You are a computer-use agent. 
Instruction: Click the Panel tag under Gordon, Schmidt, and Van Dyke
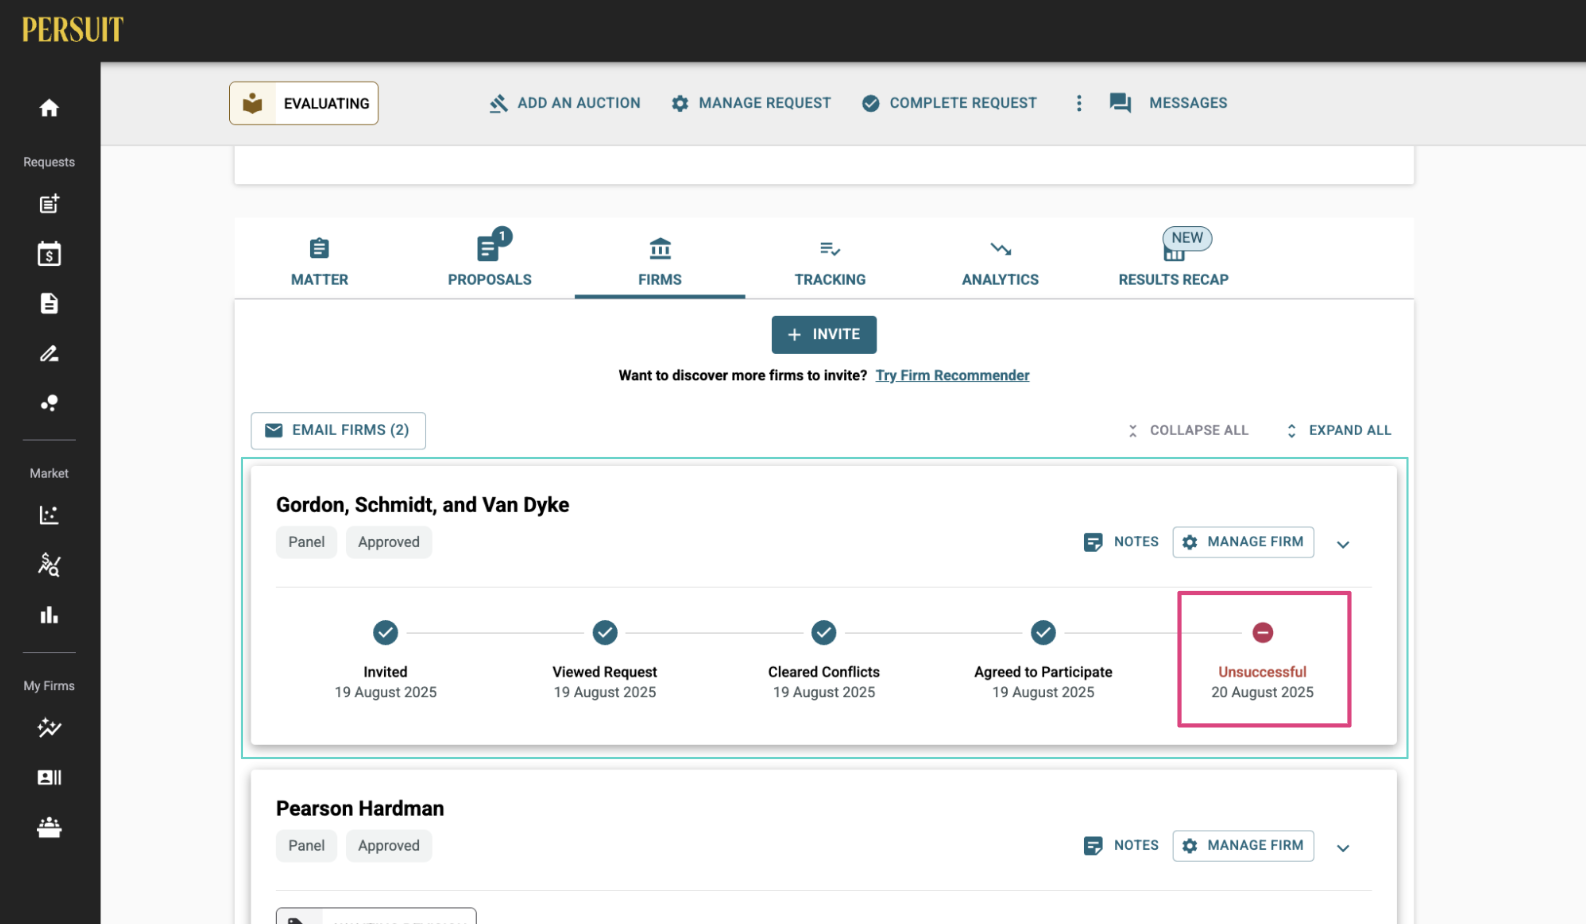coord(306,542)
